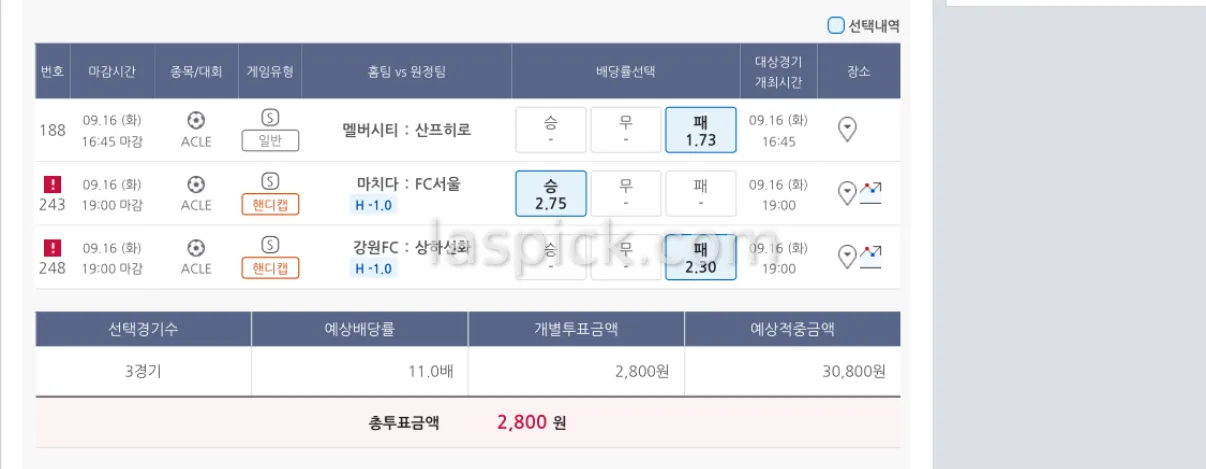Click location pin icon for match 243
Image resolution: width=1206 pixels, height=469 pixels.
pos(847,193)
